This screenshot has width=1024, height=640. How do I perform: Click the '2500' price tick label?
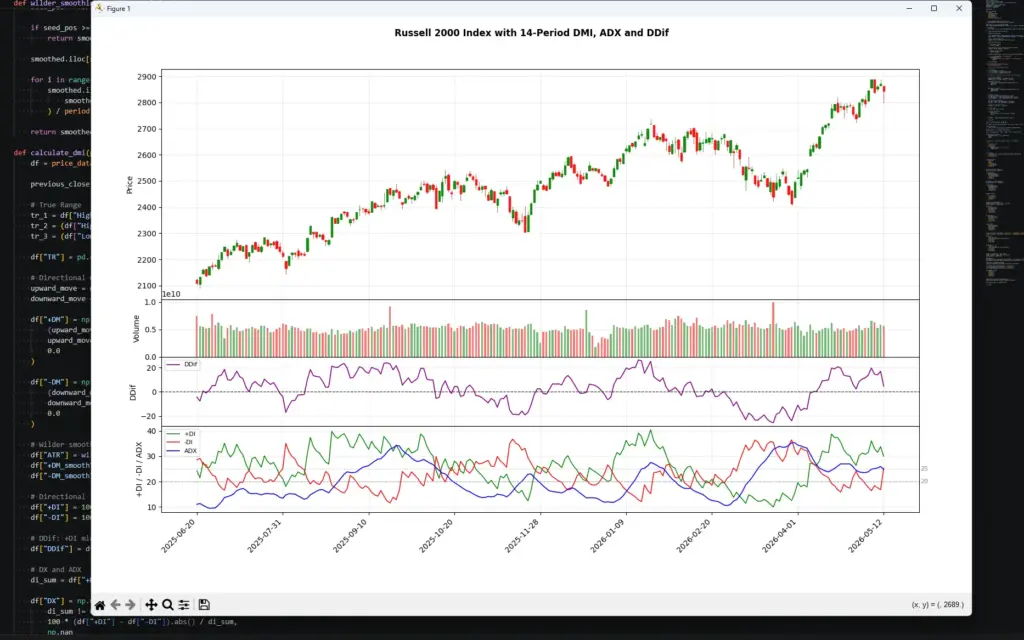coord(147,182)
